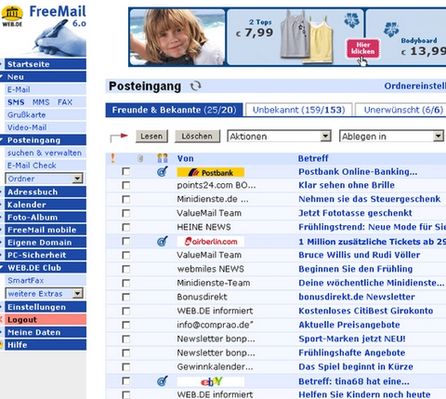Viewport: 446px width, 399px height.
Task: Tick checkbox for airberlin.com message
Action: pos(126,241)
